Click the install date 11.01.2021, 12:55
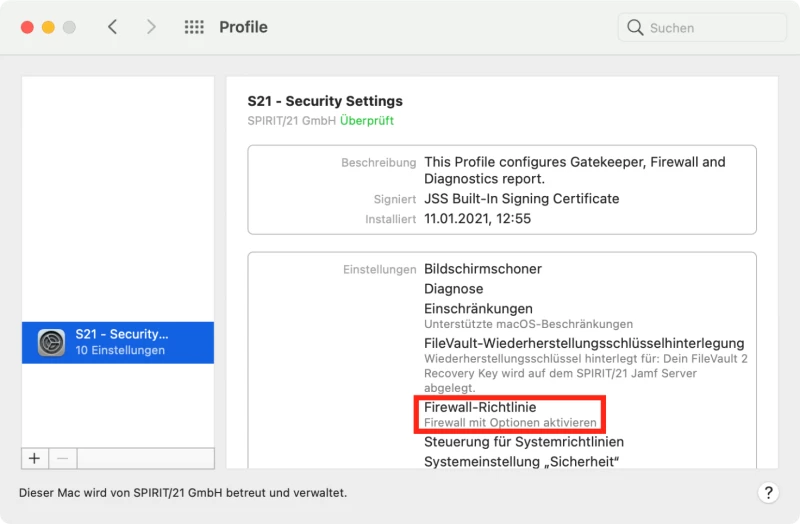 click(x=478, y=218)
